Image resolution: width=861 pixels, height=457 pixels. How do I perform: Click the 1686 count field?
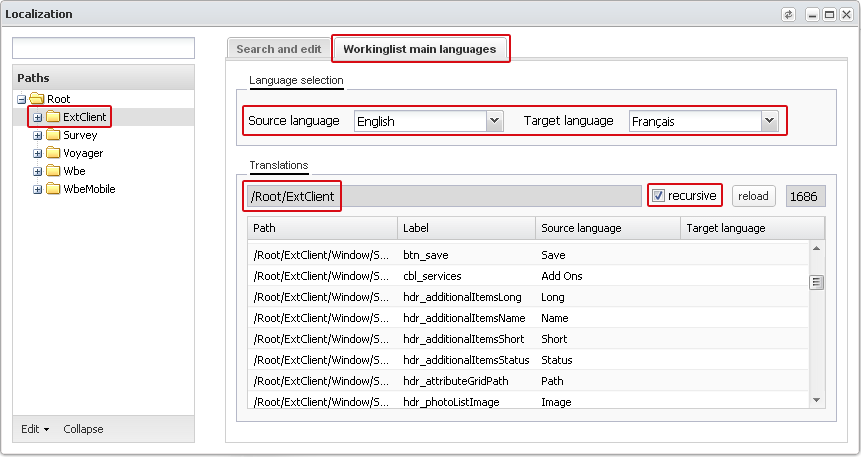coord(806,196)
